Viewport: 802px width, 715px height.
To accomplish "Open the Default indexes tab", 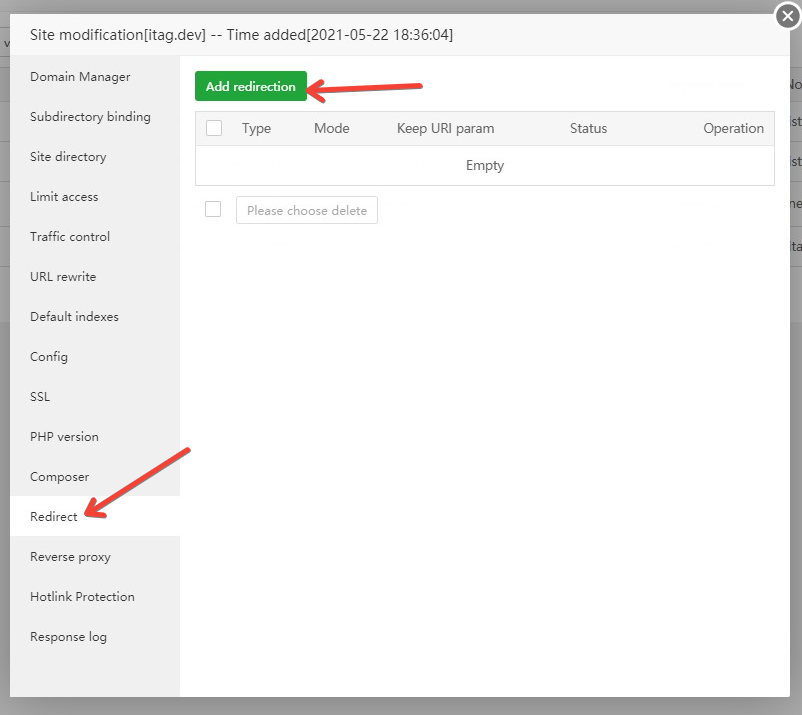I will [x=95, y=317].
